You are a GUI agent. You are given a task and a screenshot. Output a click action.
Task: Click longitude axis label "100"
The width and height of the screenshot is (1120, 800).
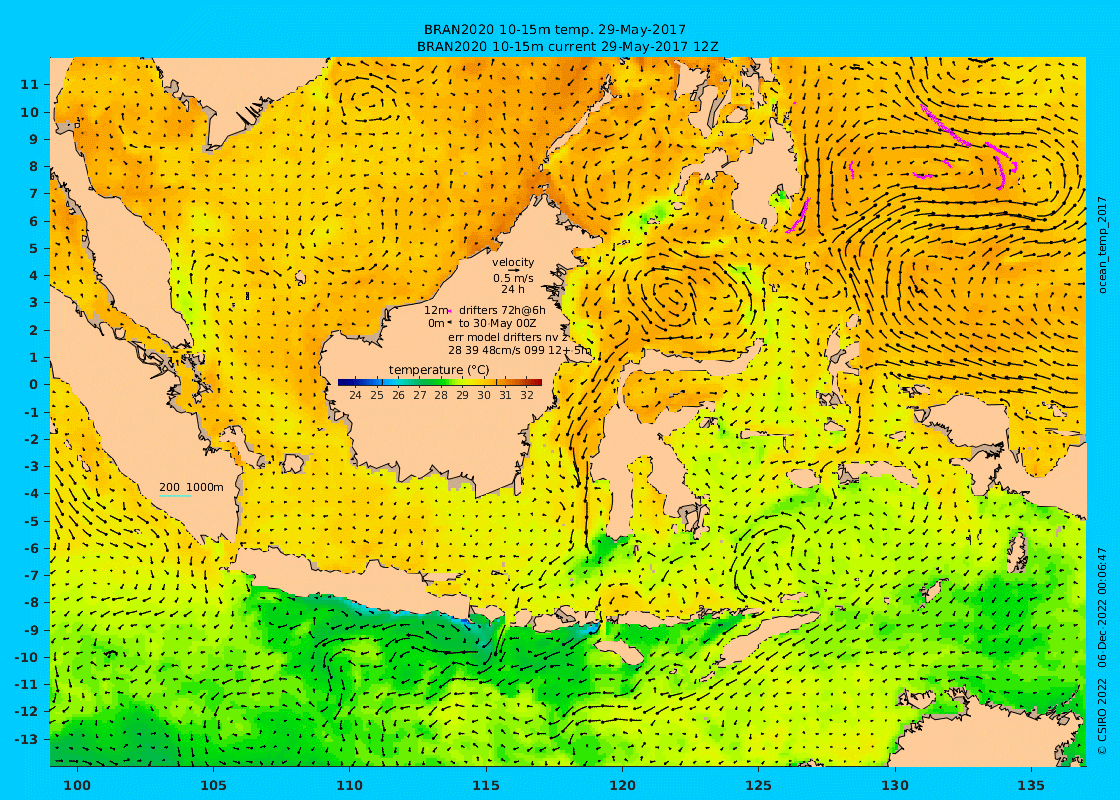[x=77, y=786]
